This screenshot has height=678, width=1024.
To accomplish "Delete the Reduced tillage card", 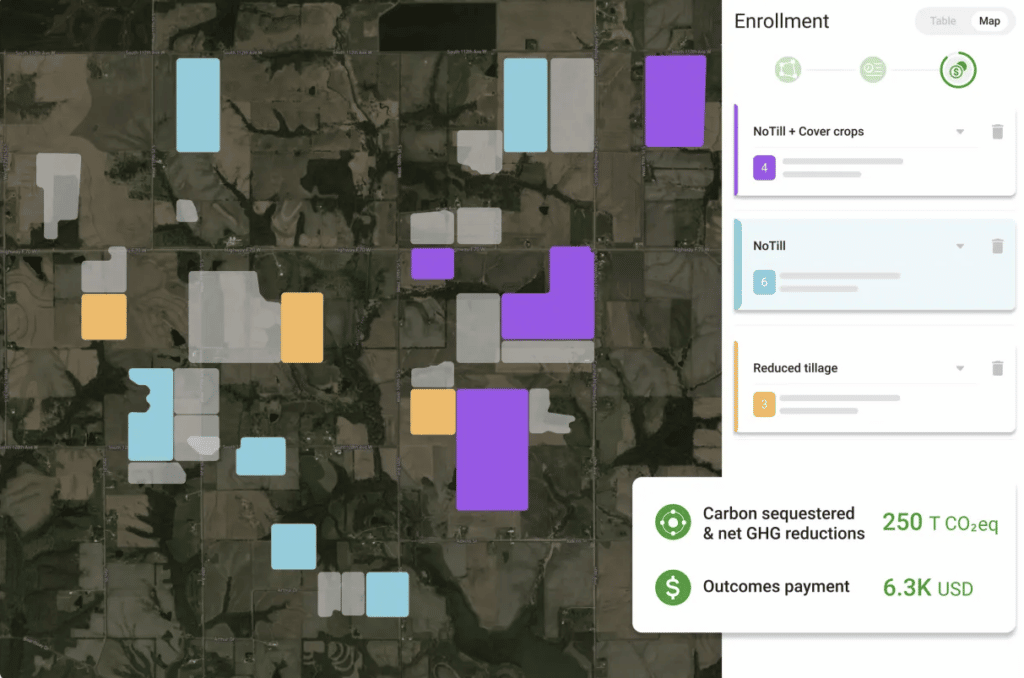I will 997,368.
